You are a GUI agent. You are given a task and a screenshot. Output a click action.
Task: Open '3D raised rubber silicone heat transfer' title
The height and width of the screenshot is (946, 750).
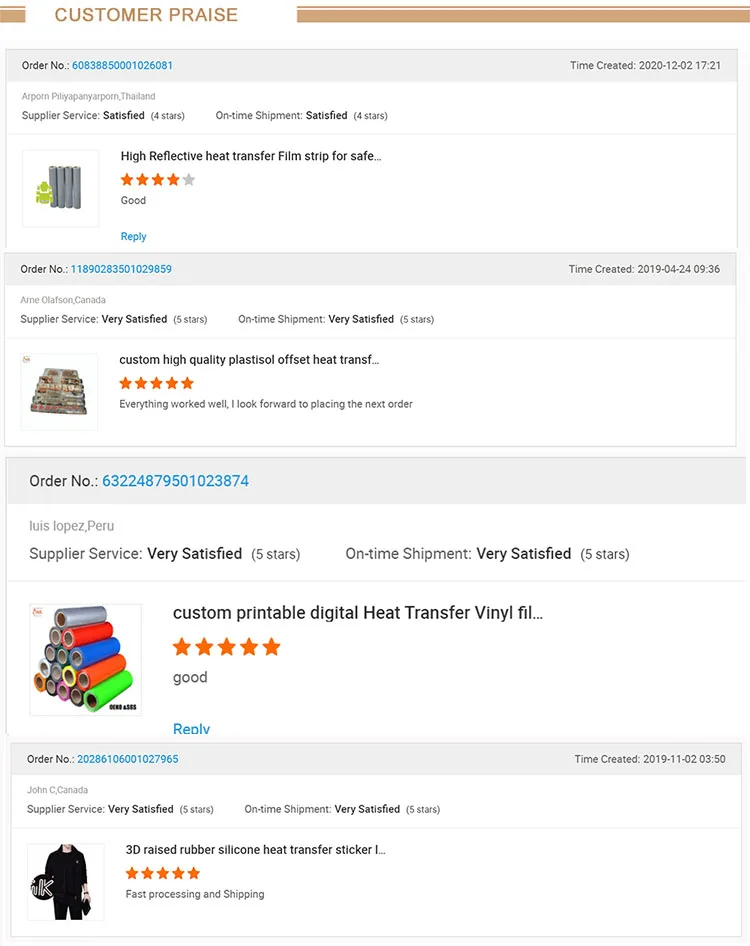pyautogui.click(x=255, y=850)
